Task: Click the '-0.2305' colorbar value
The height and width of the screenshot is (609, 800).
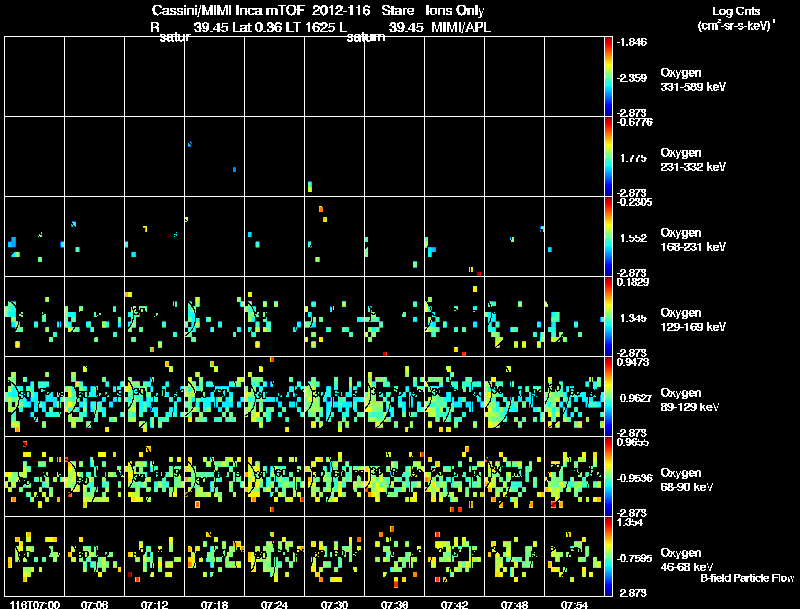Action: (634, 202)
